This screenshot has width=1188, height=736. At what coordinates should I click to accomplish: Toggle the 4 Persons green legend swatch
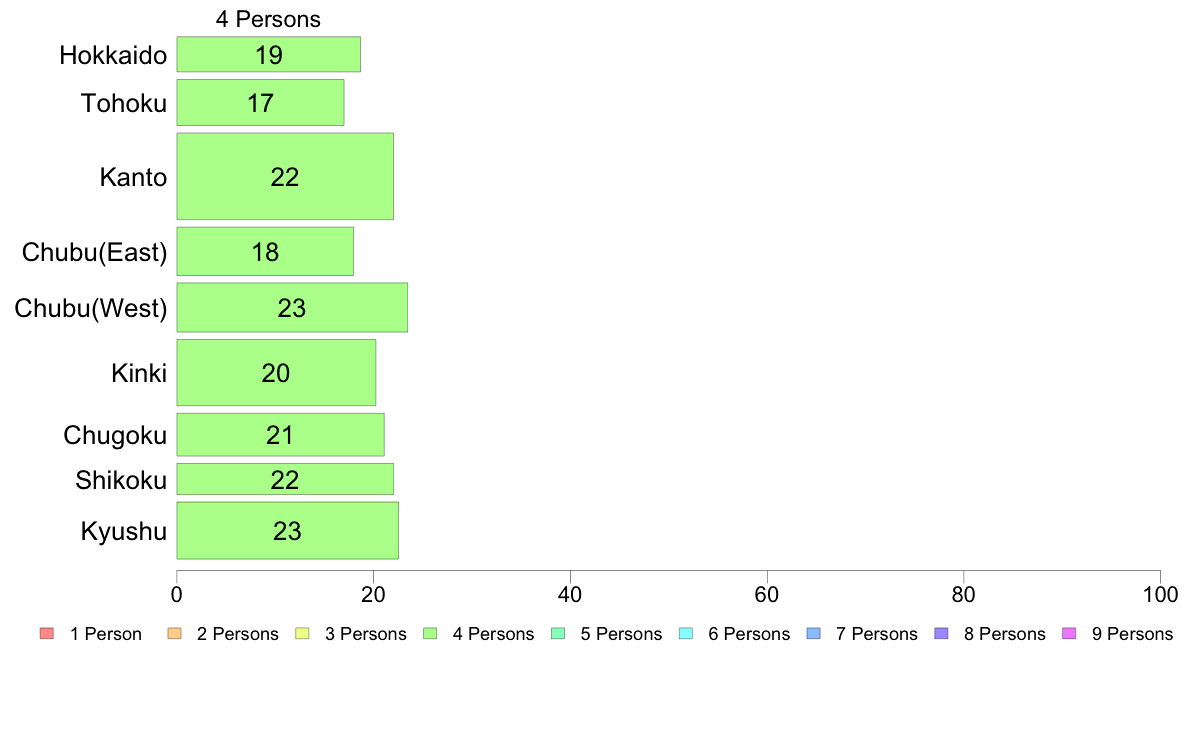coord(430,634)
